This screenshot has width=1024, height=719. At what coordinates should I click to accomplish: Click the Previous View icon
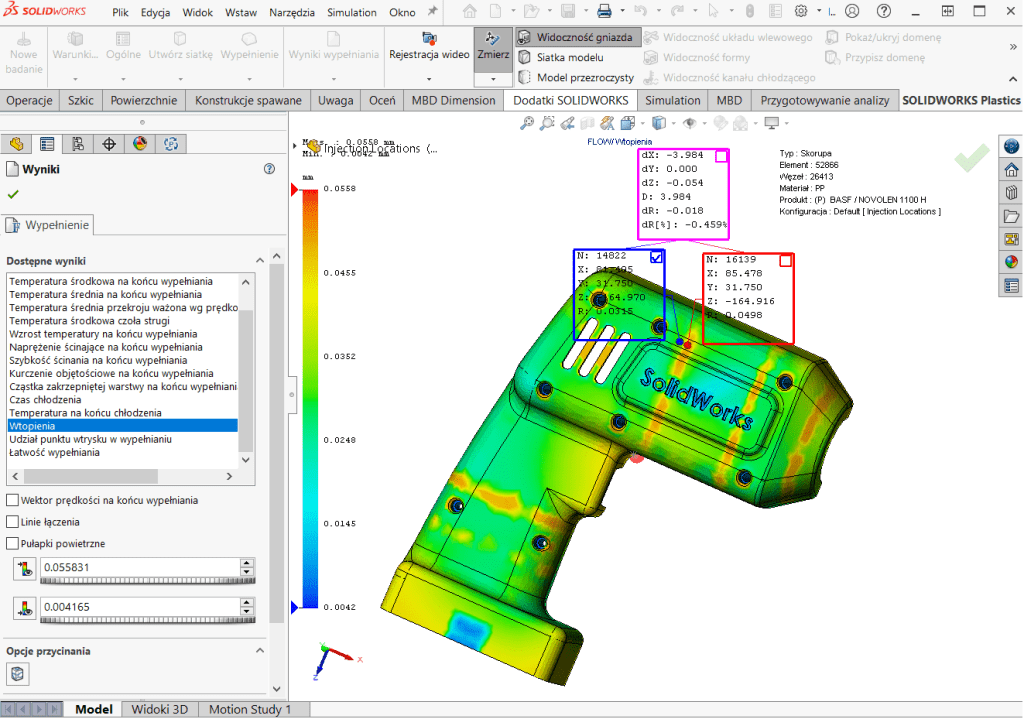coord(568,123)
